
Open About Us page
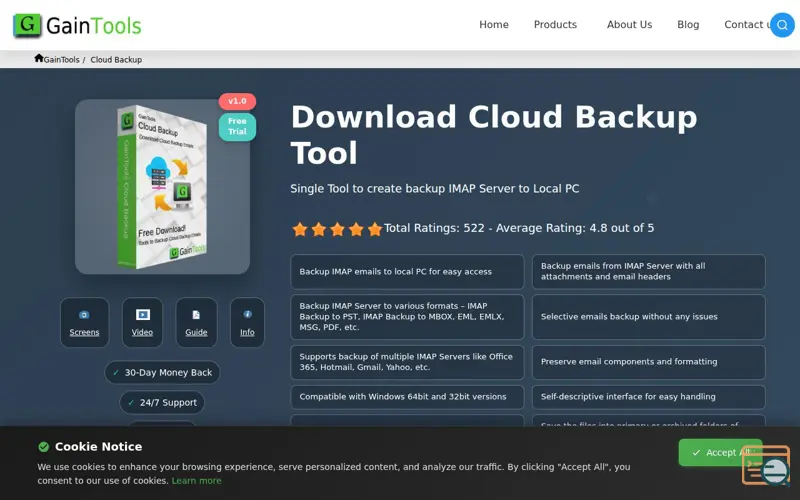click(629, 24)
